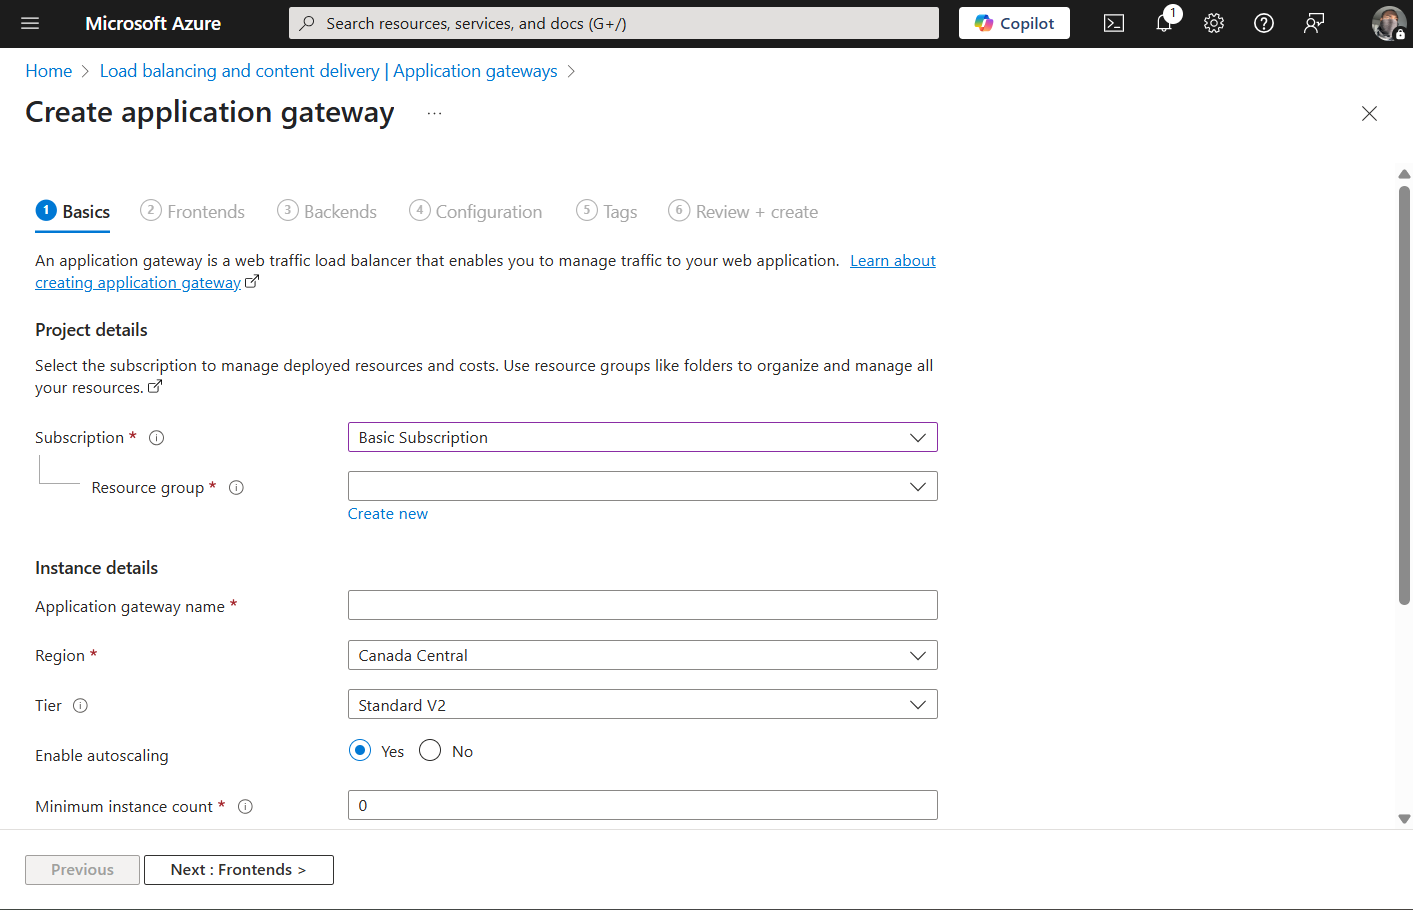Click the vertical scrollbar thumb
This screenshot has height=910, width=1413.
pyautogui.click(x=1404, y=395)
